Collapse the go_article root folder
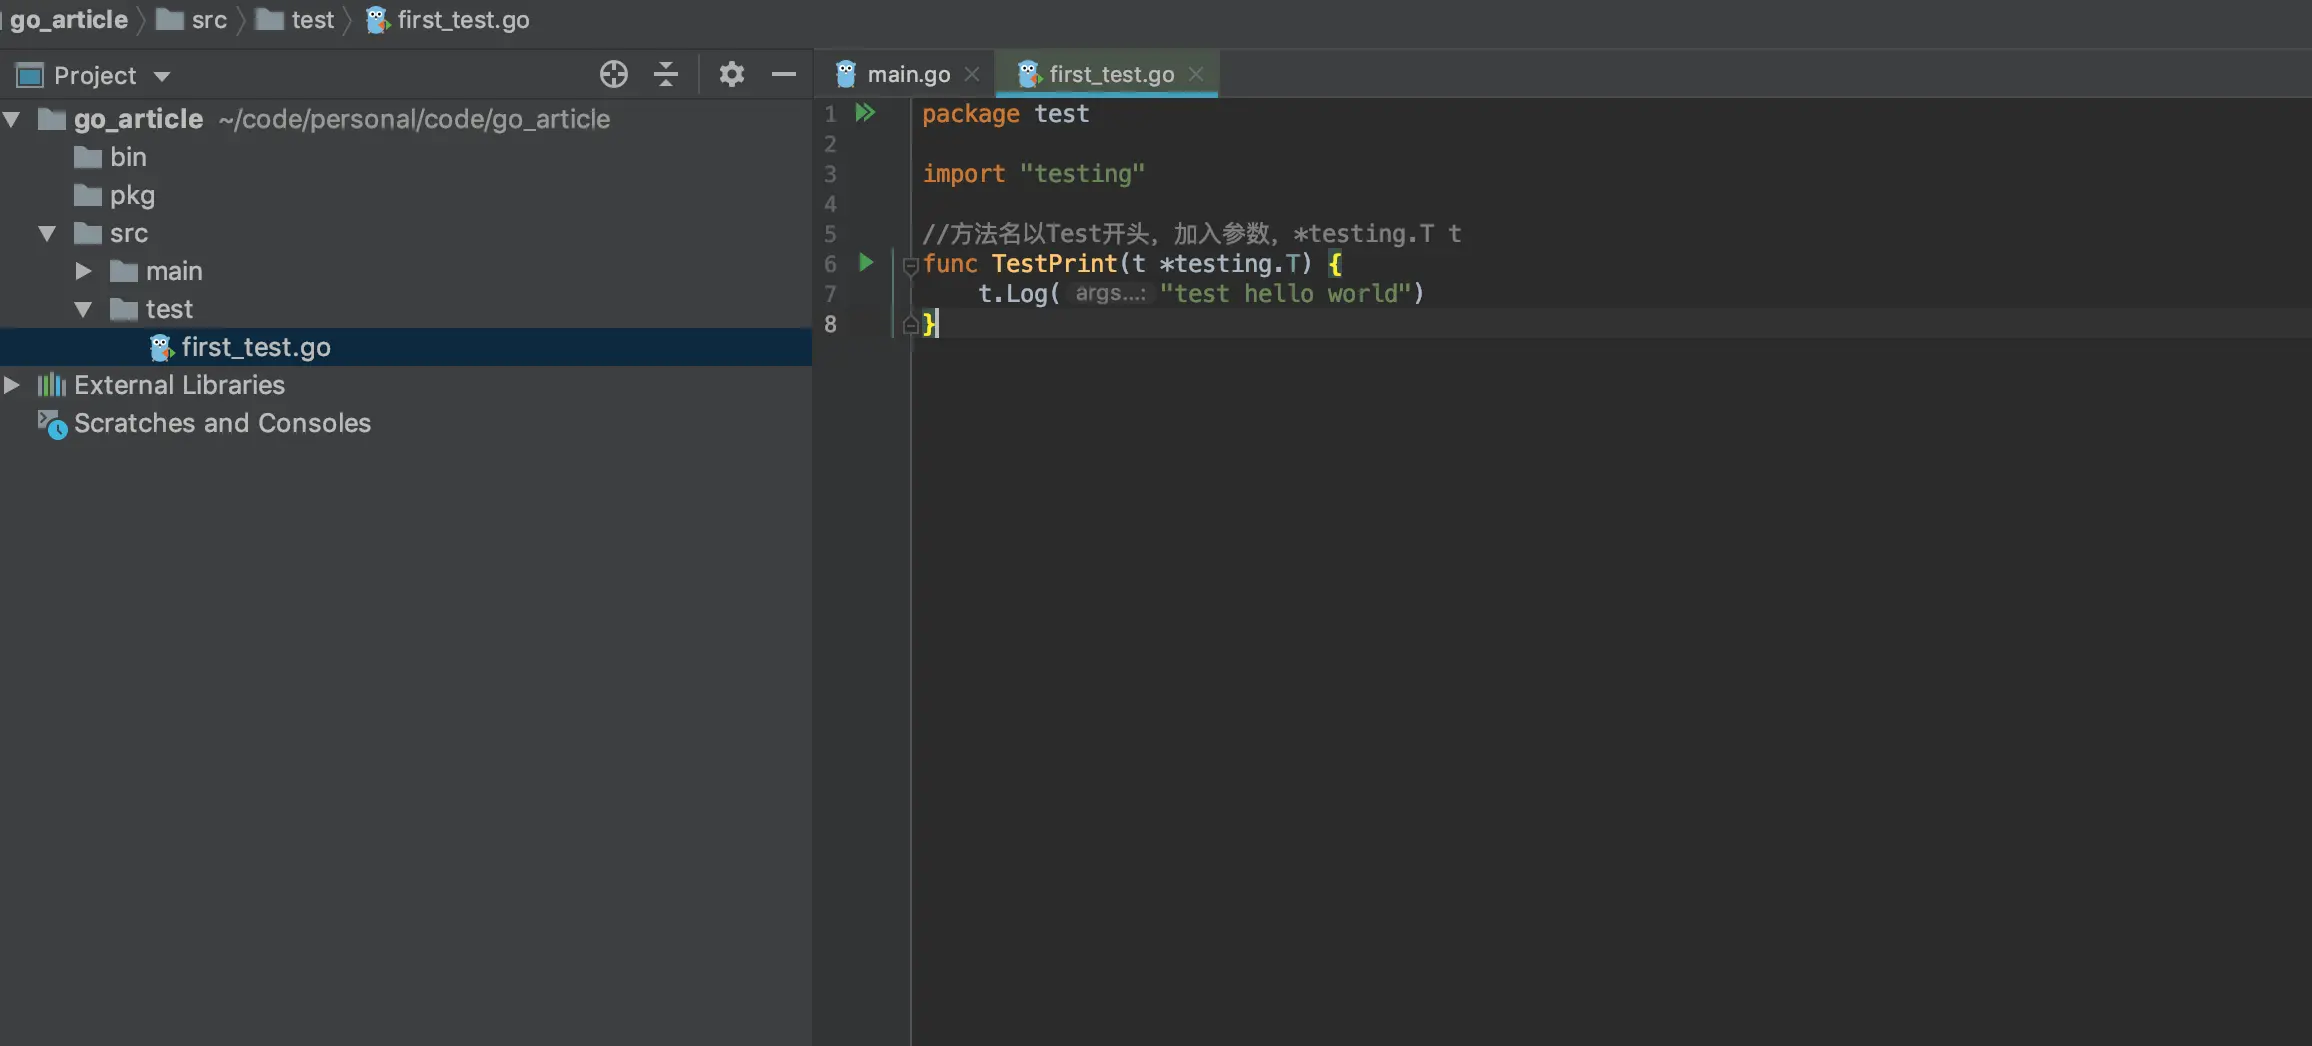The width and height of the screenshot is (2312, 1046). tap(12, 120)
